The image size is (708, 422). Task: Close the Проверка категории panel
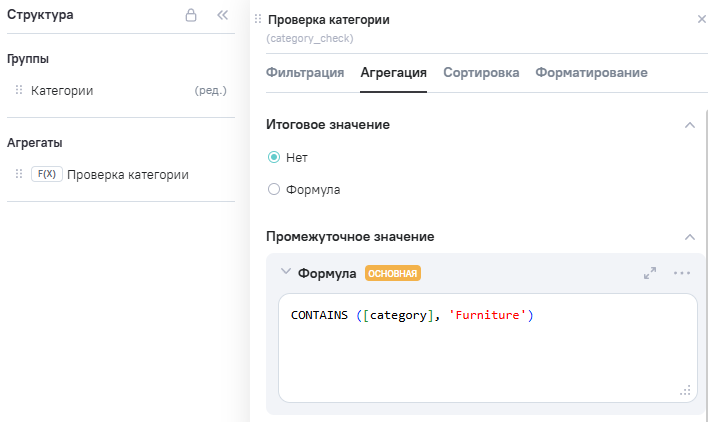point(700,20)
